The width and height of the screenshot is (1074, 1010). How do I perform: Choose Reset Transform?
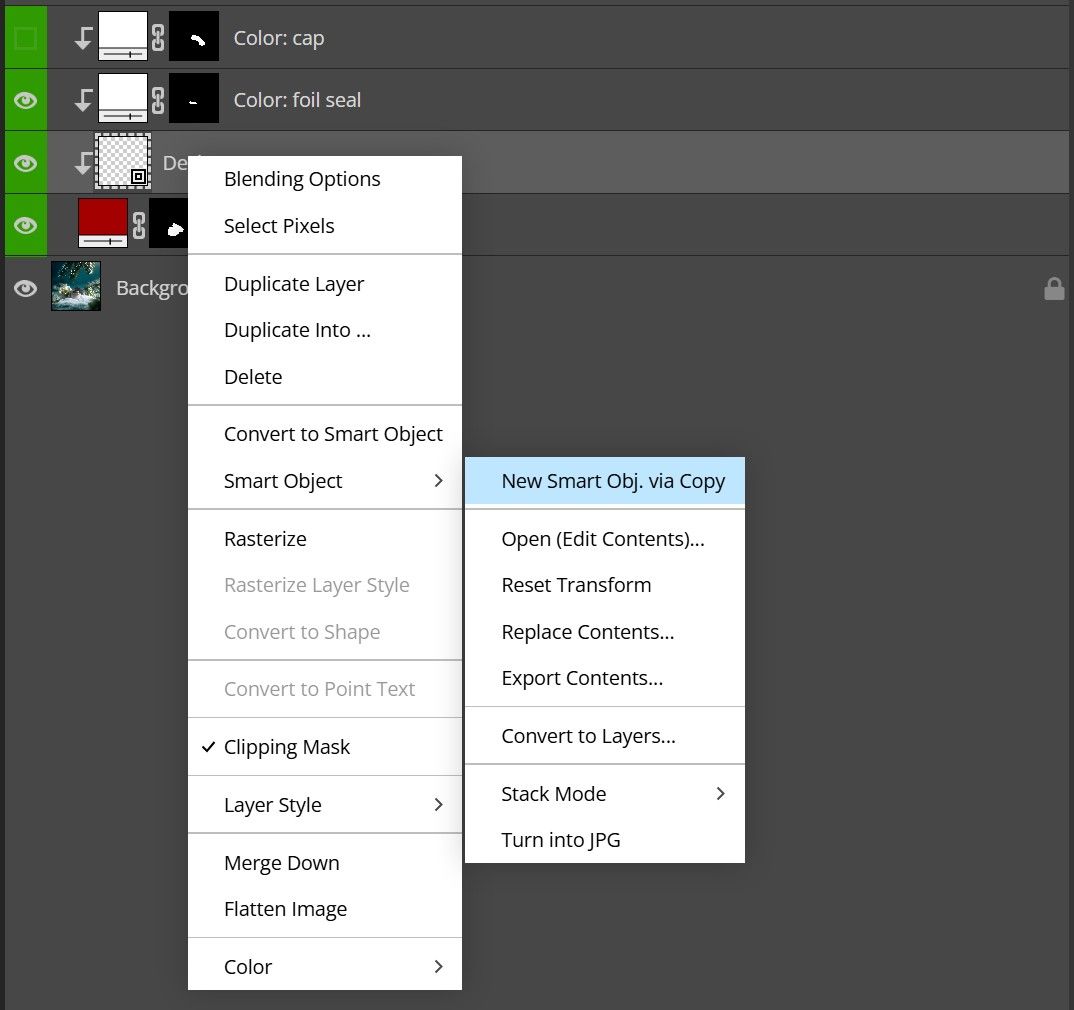click(x=605, y=585)
